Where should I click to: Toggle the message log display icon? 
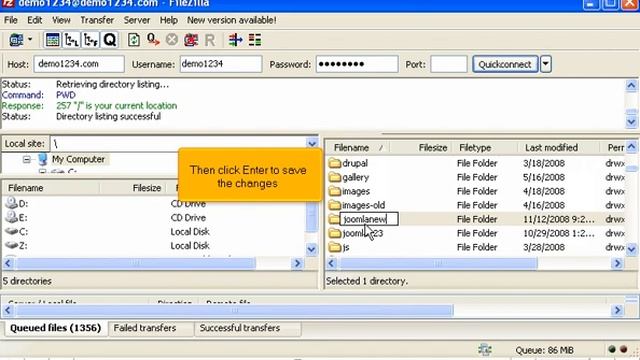(x=52, y=40)
